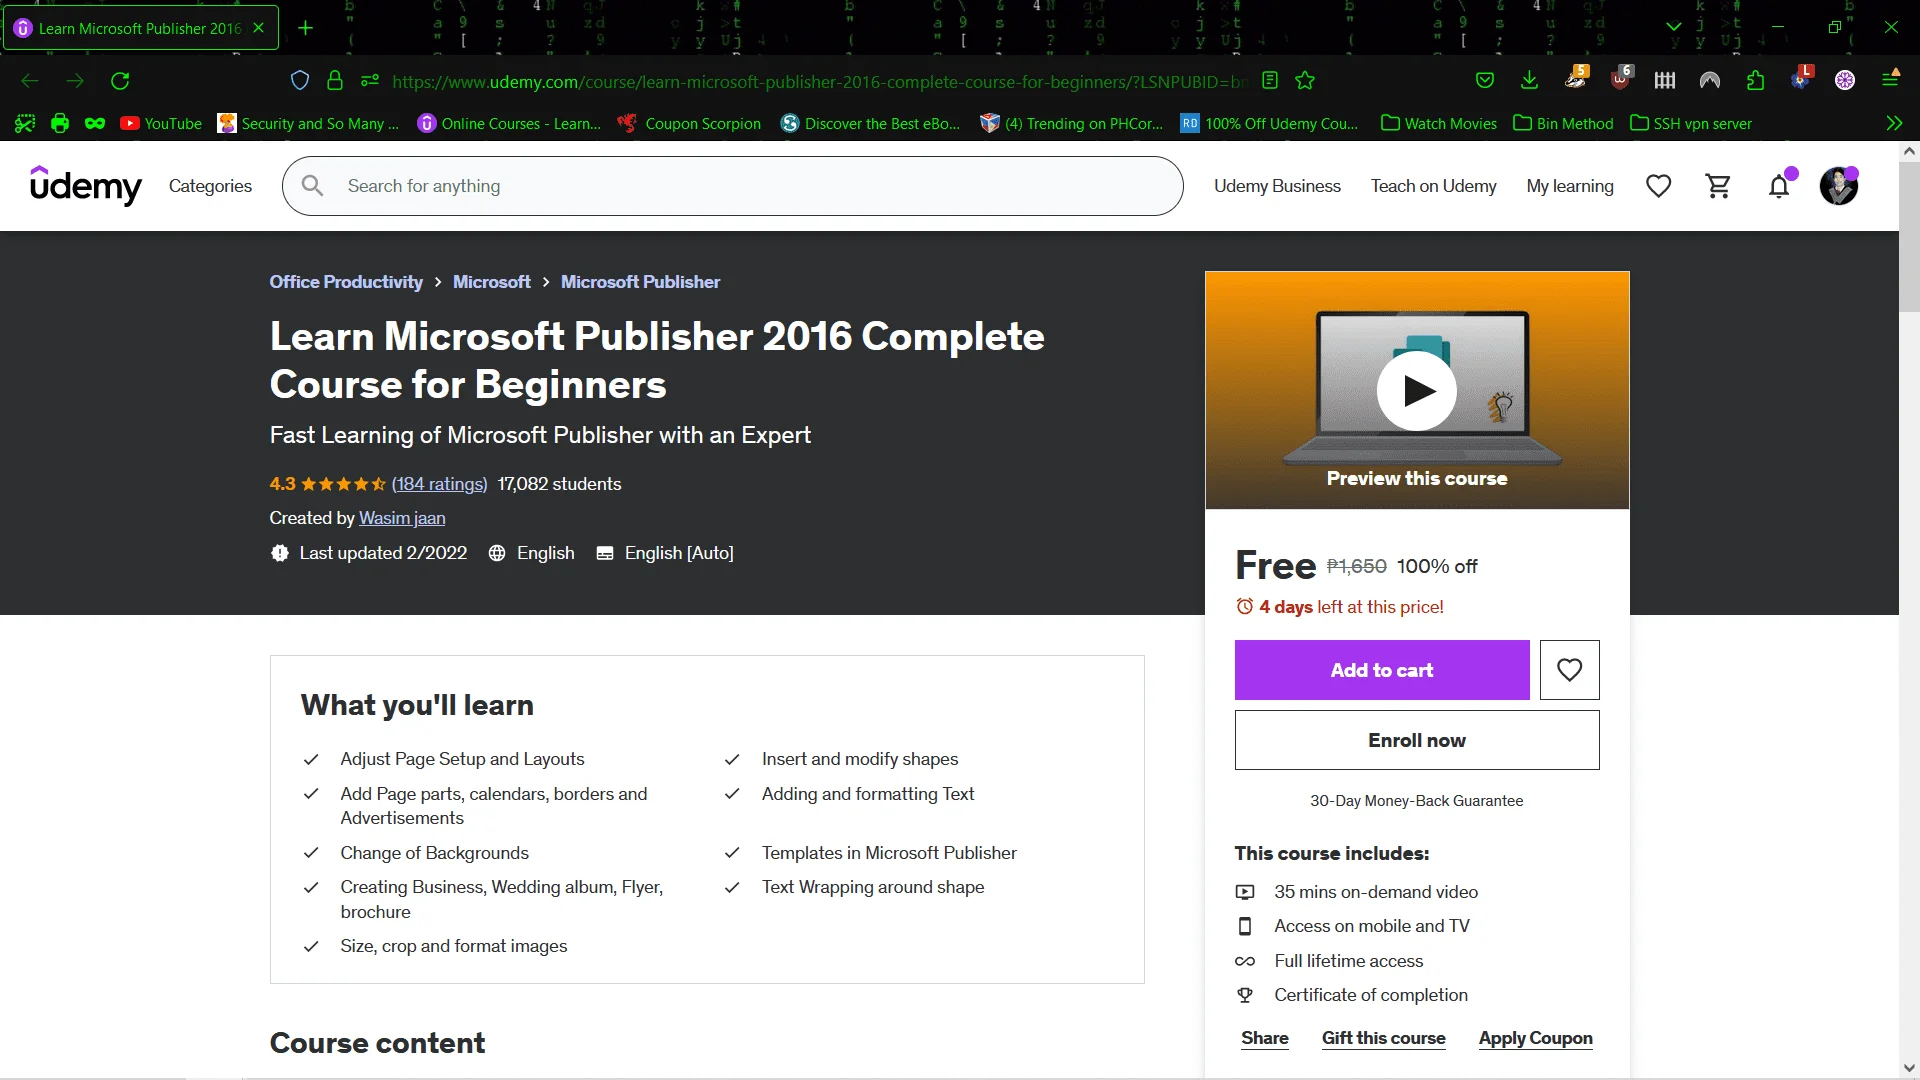
Task: Click Add to cart button
Action: point(1382,670)
